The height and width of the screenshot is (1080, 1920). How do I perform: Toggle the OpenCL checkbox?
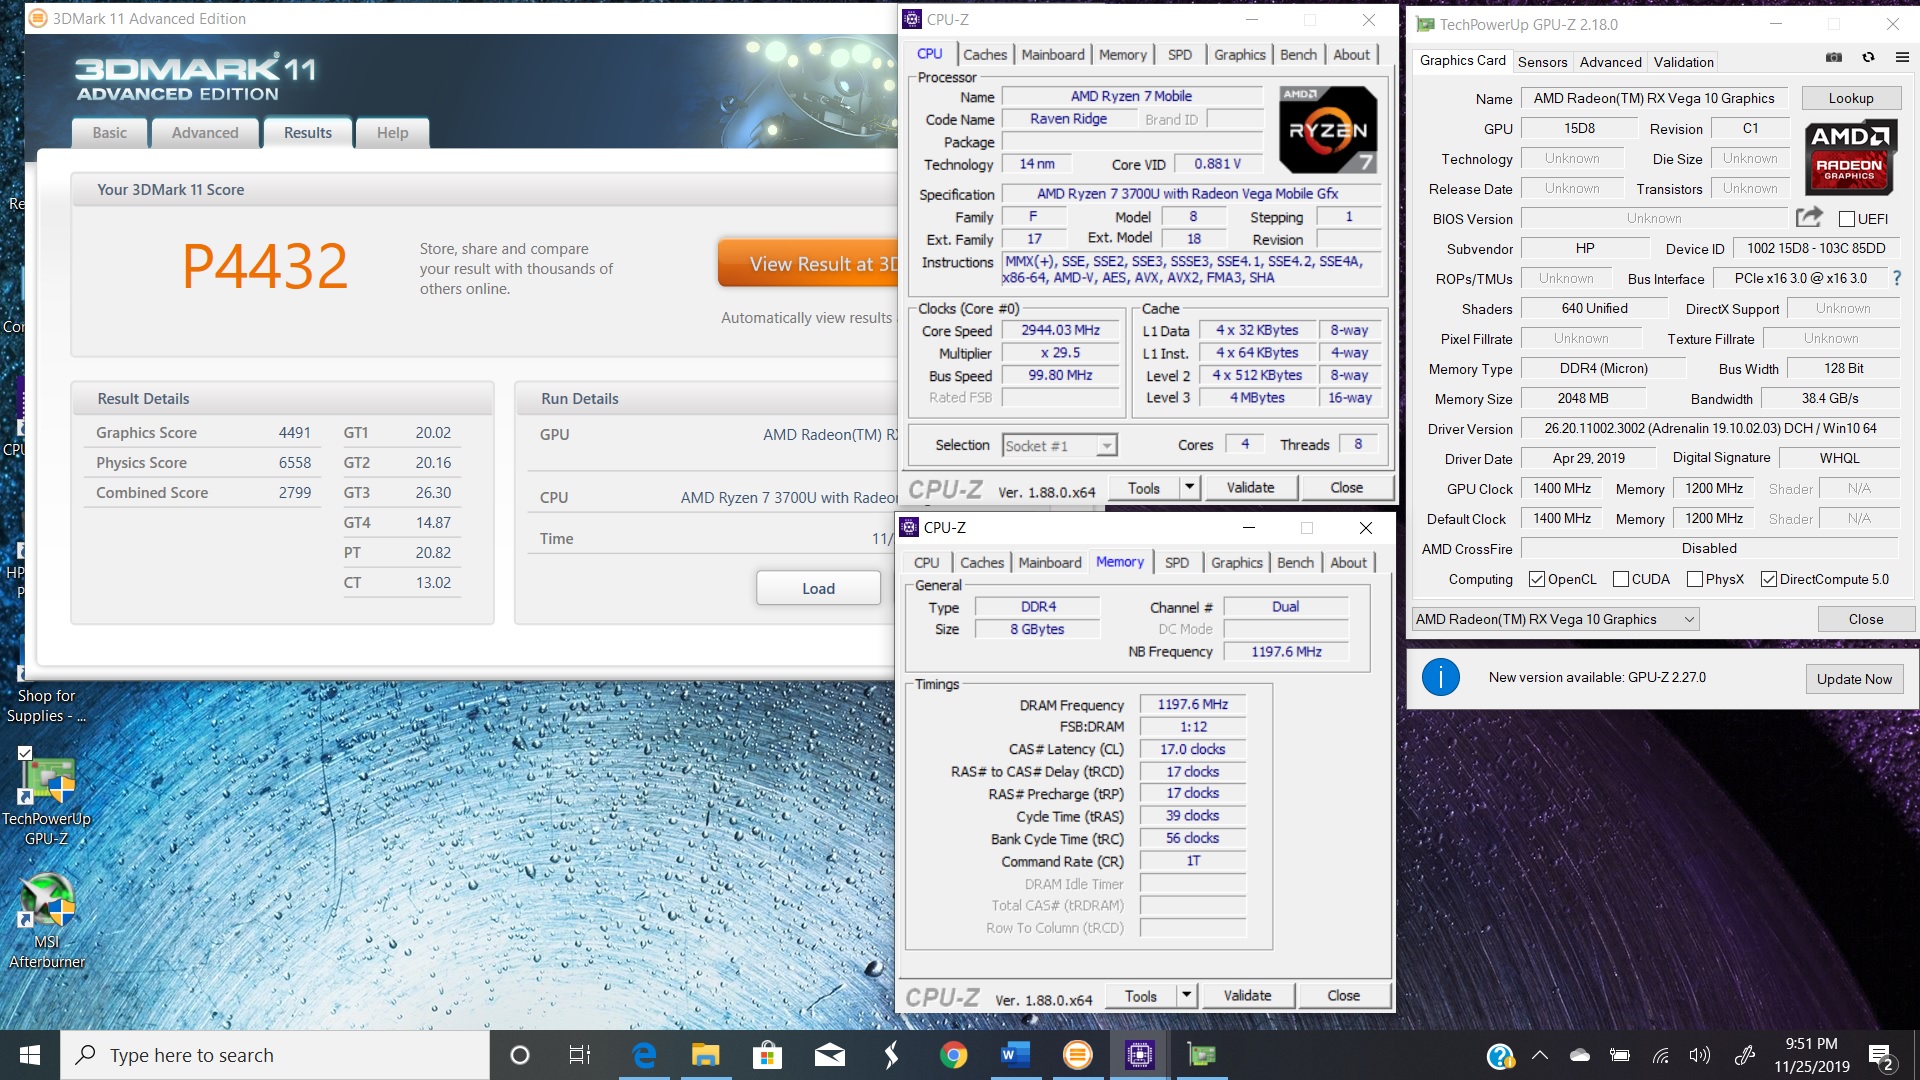1537,579
